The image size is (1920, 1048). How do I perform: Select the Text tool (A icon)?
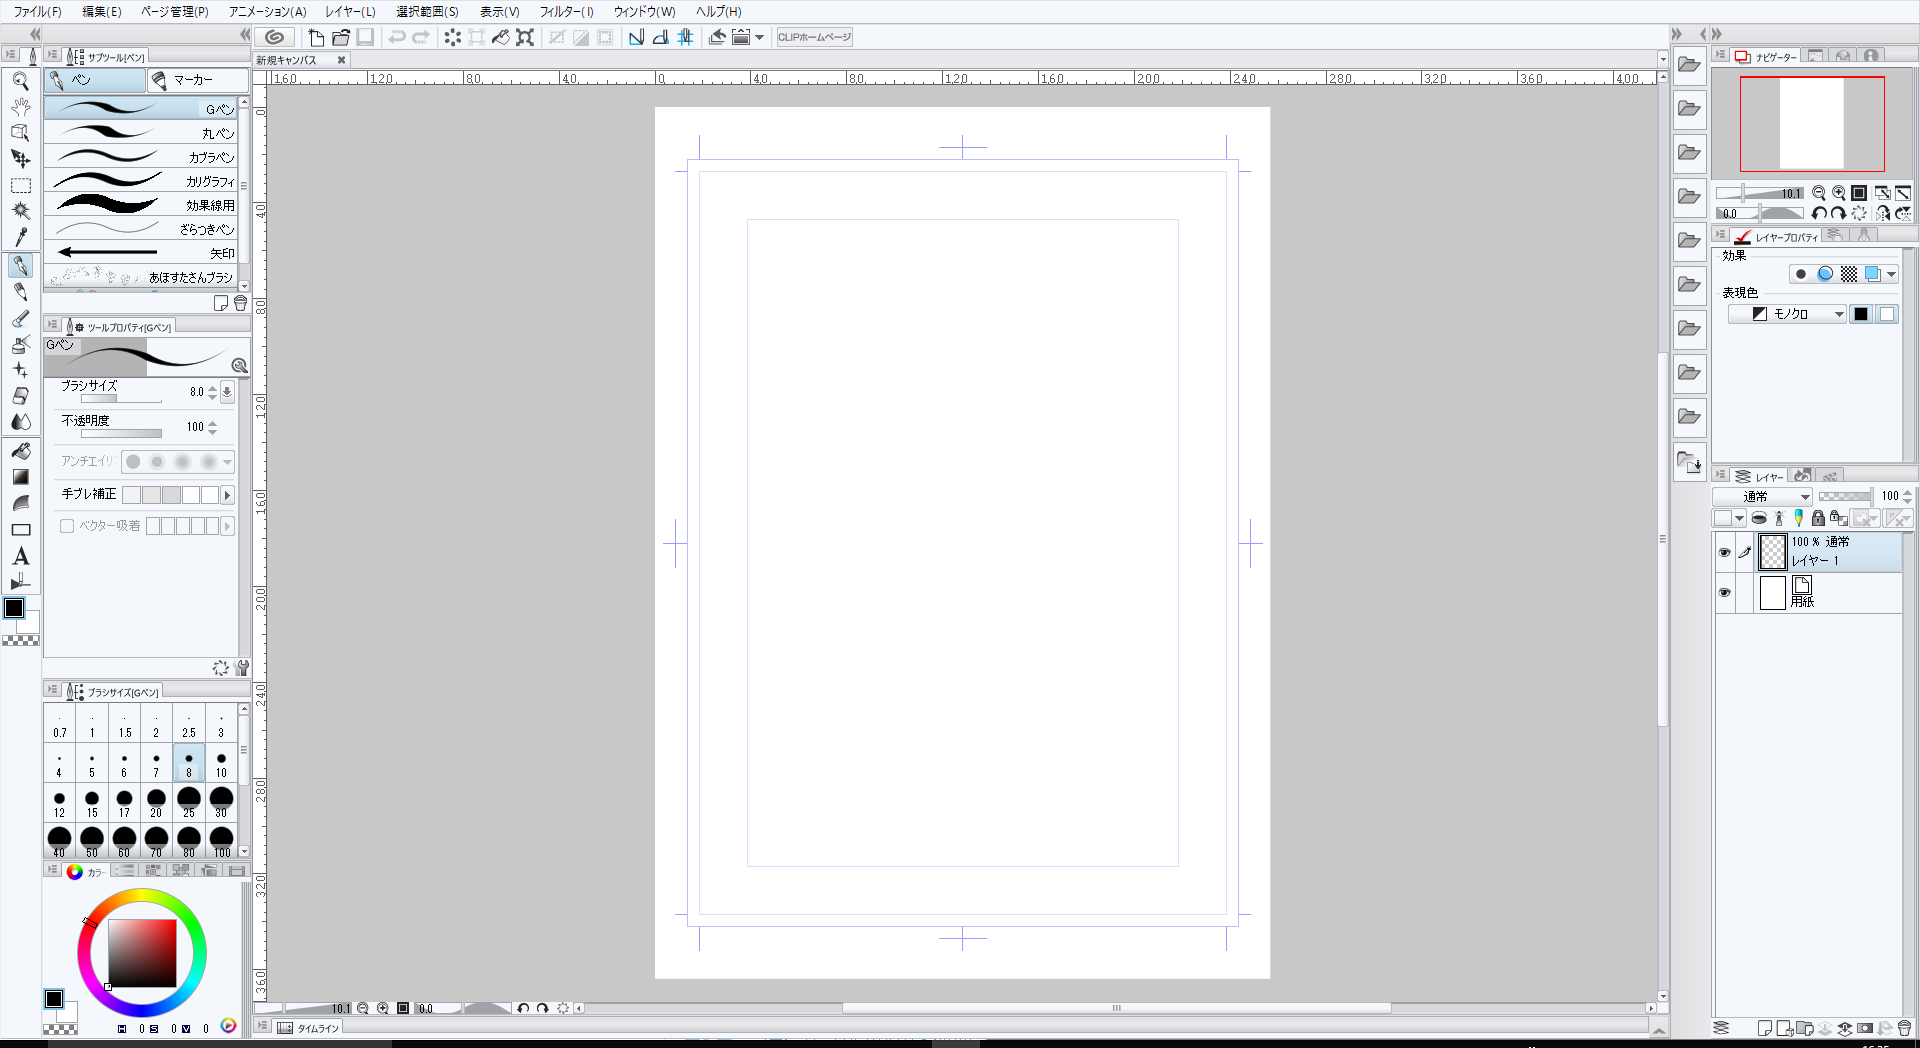20,557
